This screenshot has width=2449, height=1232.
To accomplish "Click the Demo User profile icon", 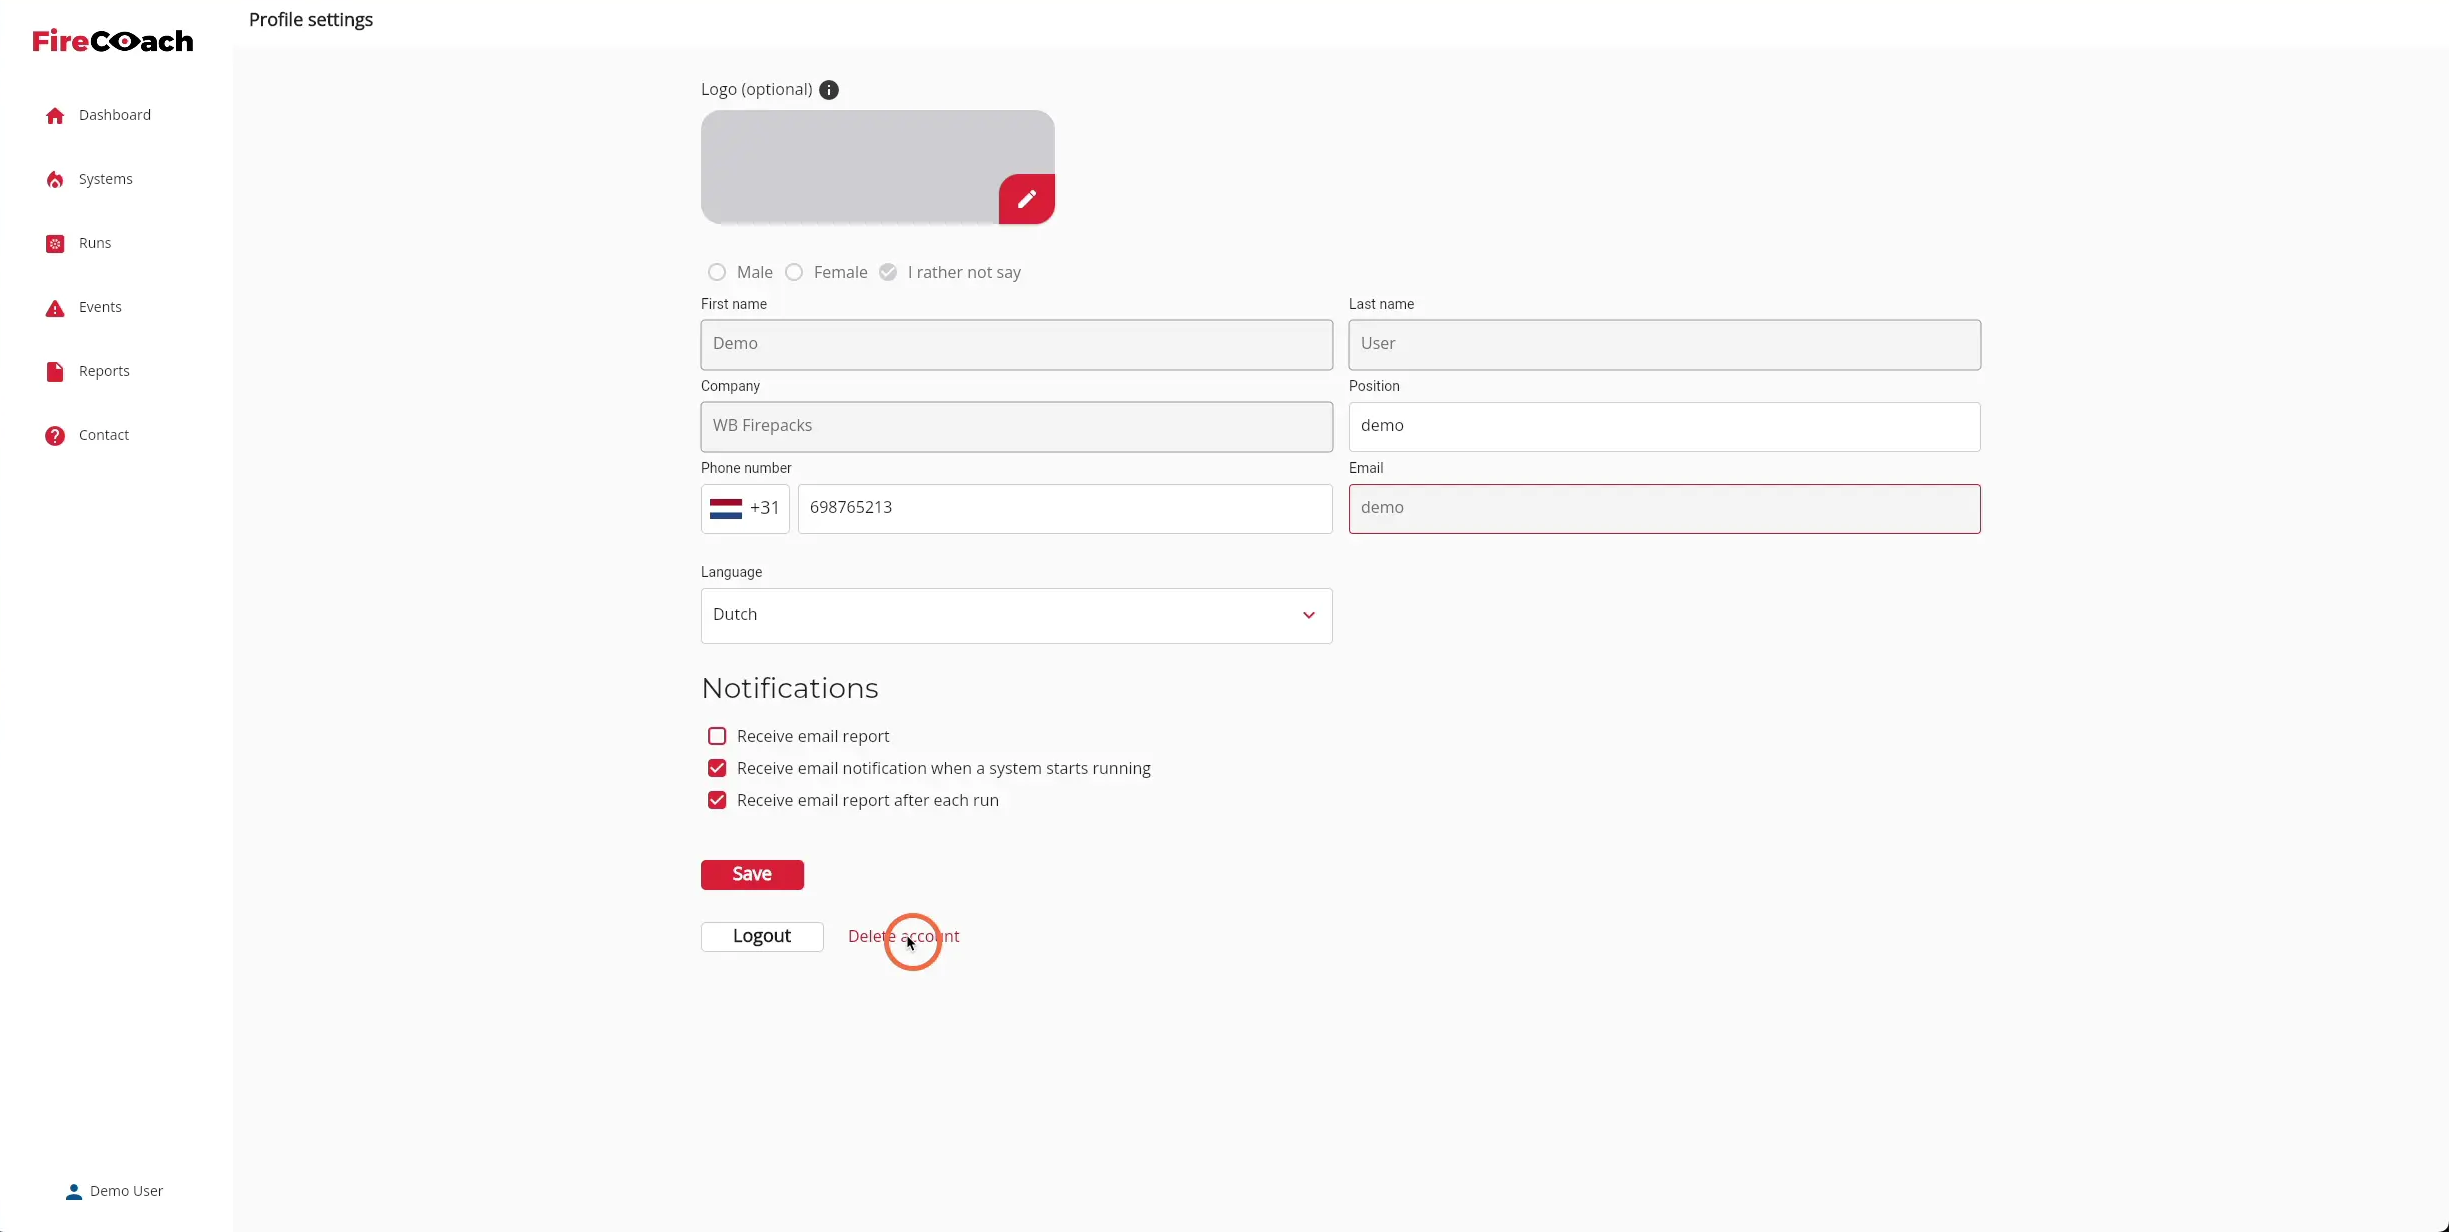I will 74,1191.
